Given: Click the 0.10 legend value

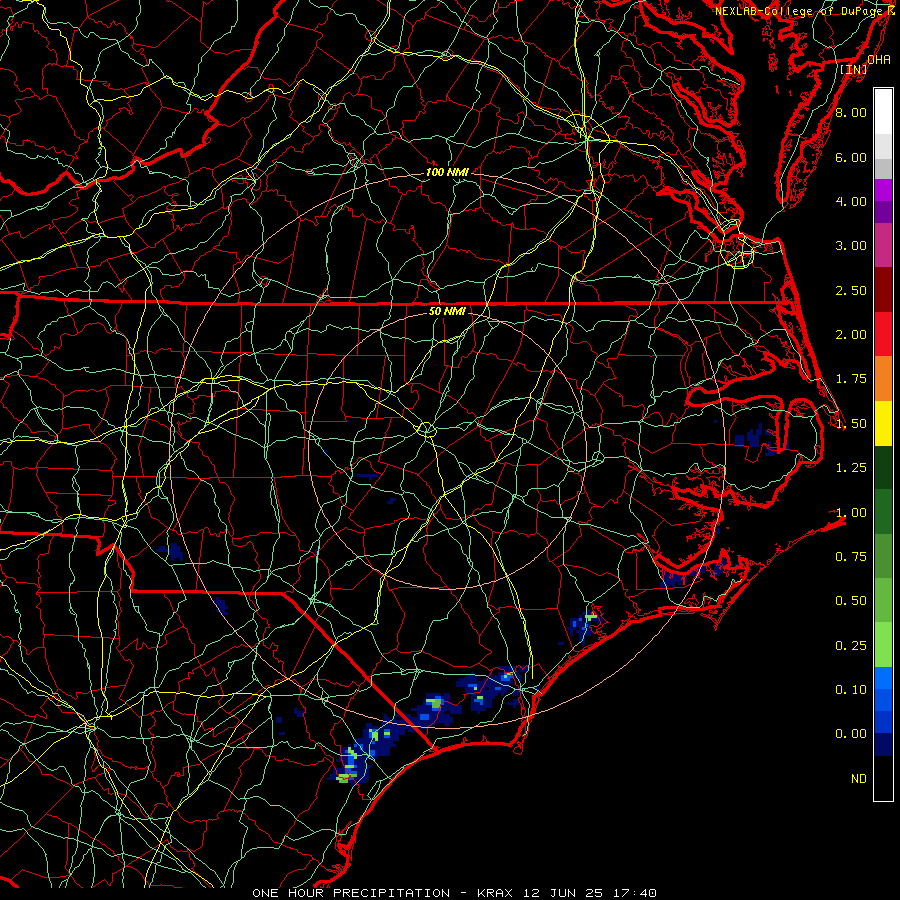Looking at the screenshot, I should pyautogui.click(x=851, y=690).
